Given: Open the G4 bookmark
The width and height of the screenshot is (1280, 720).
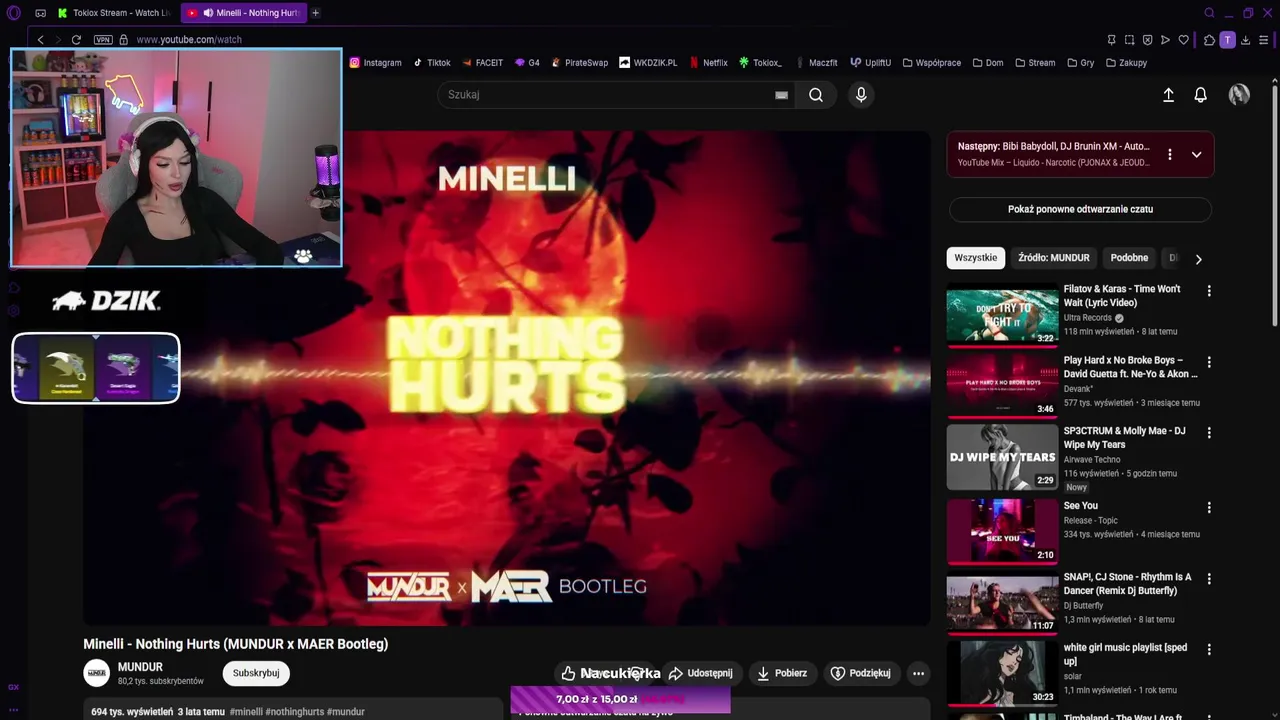Looking at the screenshot, I should 527,62.
